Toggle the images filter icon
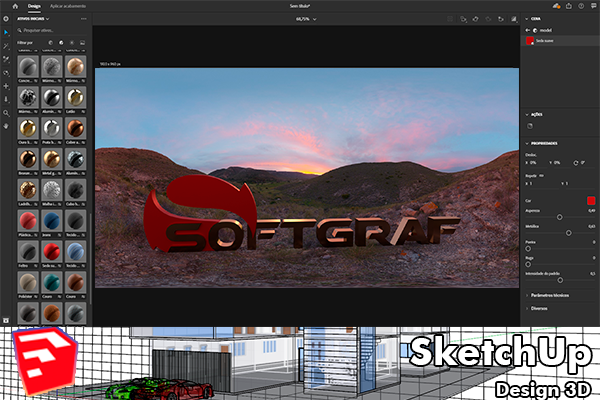600x400 pixels. click(82, 42)
